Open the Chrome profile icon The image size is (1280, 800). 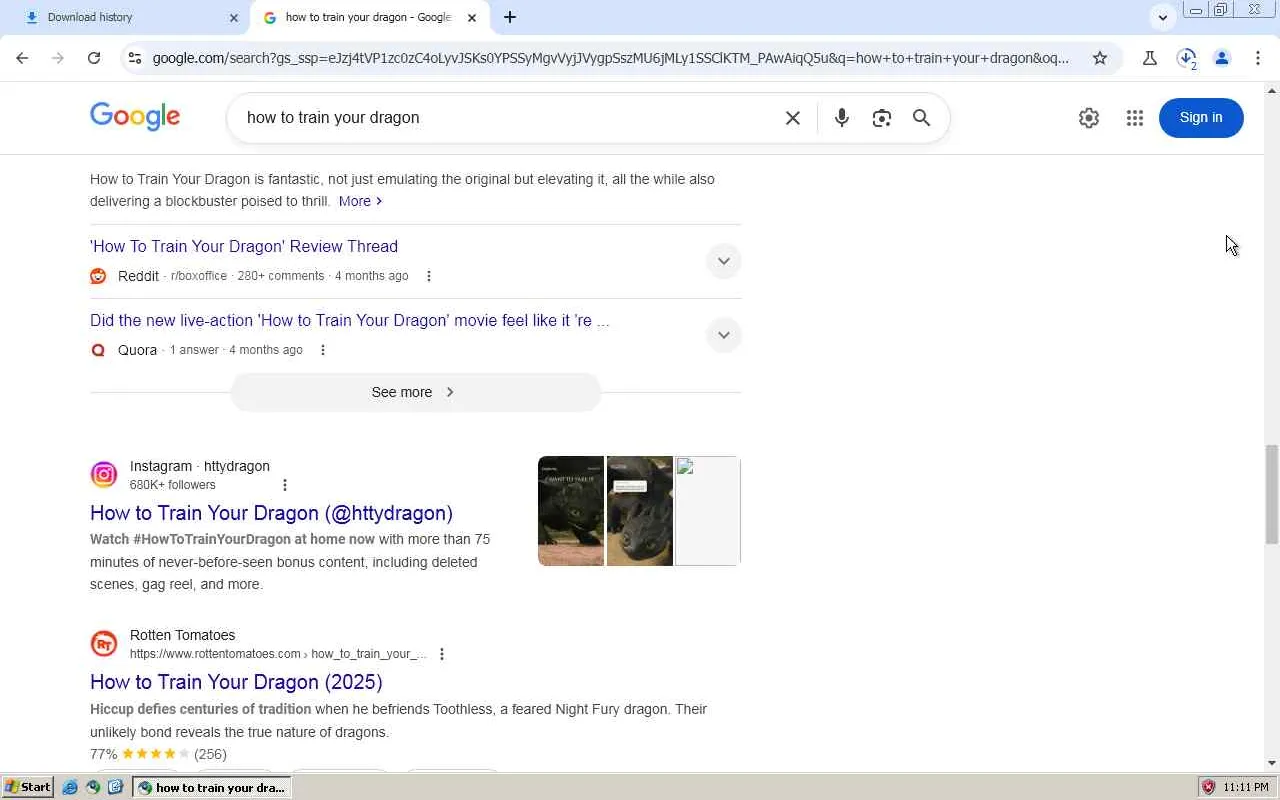click(1222, 58)
